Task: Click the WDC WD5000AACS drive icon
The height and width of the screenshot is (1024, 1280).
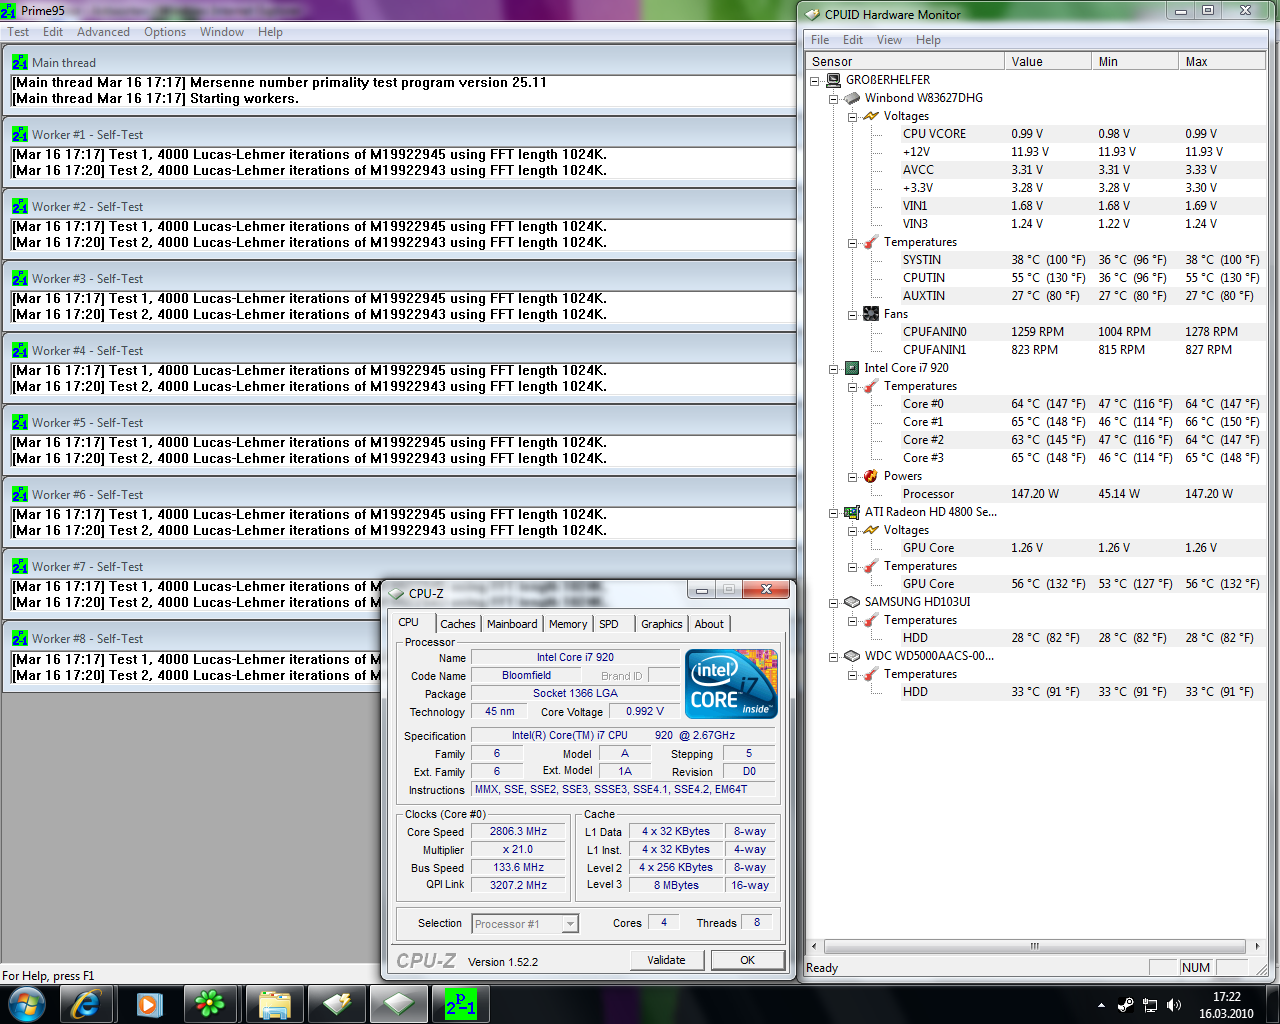Action: (852, 656)
